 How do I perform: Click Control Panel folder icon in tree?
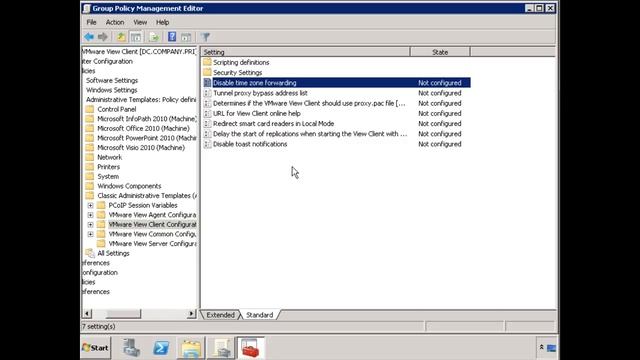click(90, 109)
